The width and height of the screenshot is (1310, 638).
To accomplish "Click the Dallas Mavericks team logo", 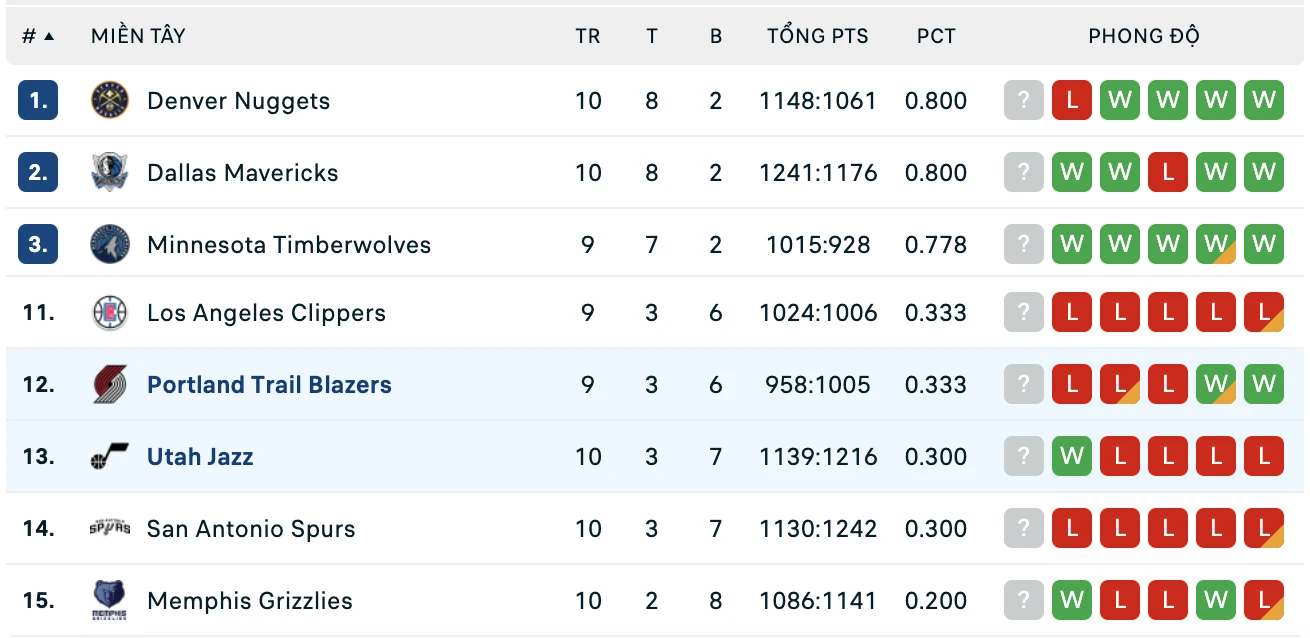I will coord(110,173).
